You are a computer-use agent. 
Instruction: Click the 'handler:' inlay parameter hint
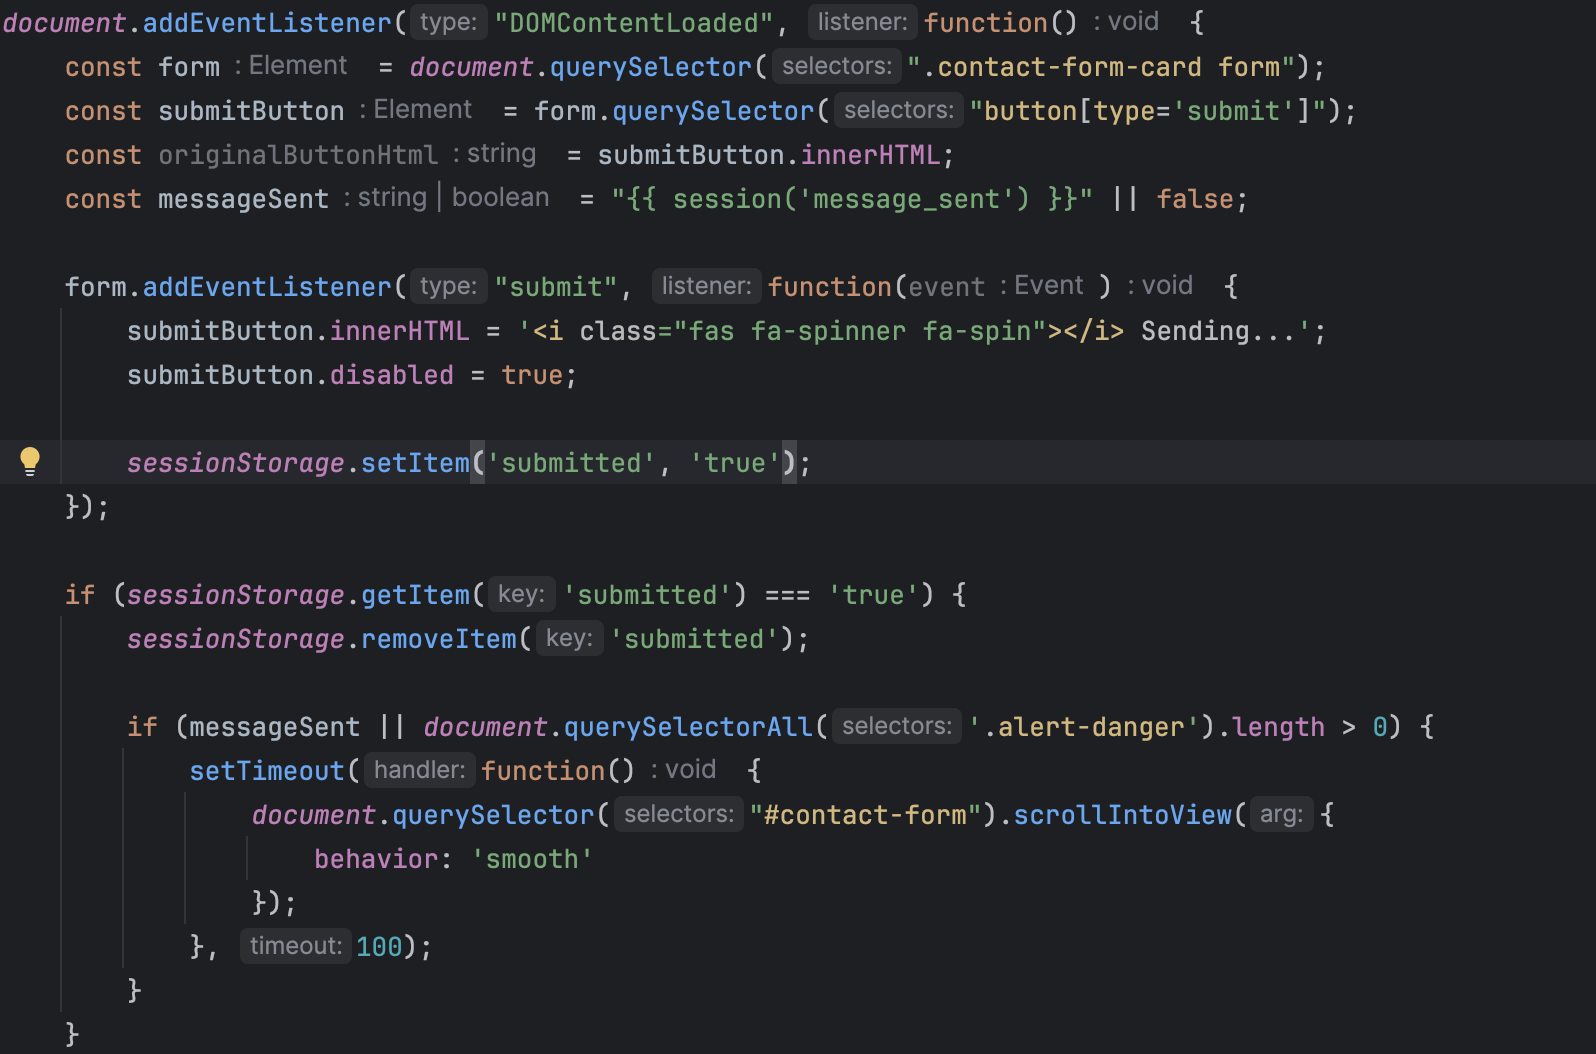(x=420, y=770)
